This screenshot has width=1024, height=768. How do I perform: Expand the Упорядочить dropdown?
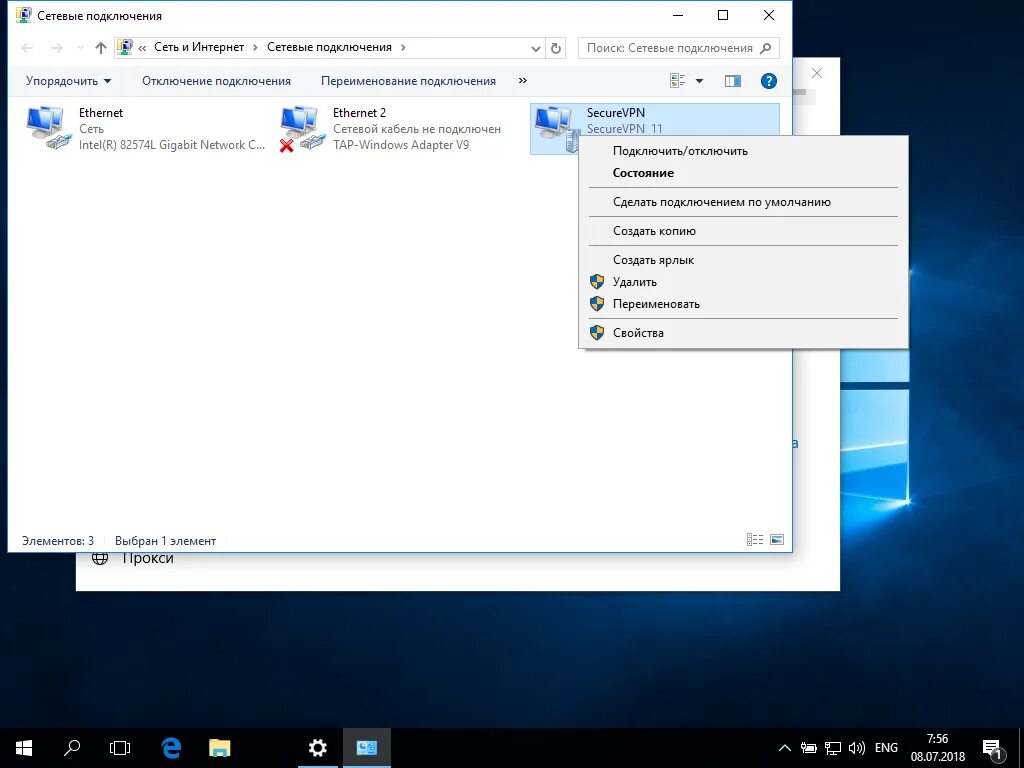point(67,81)
